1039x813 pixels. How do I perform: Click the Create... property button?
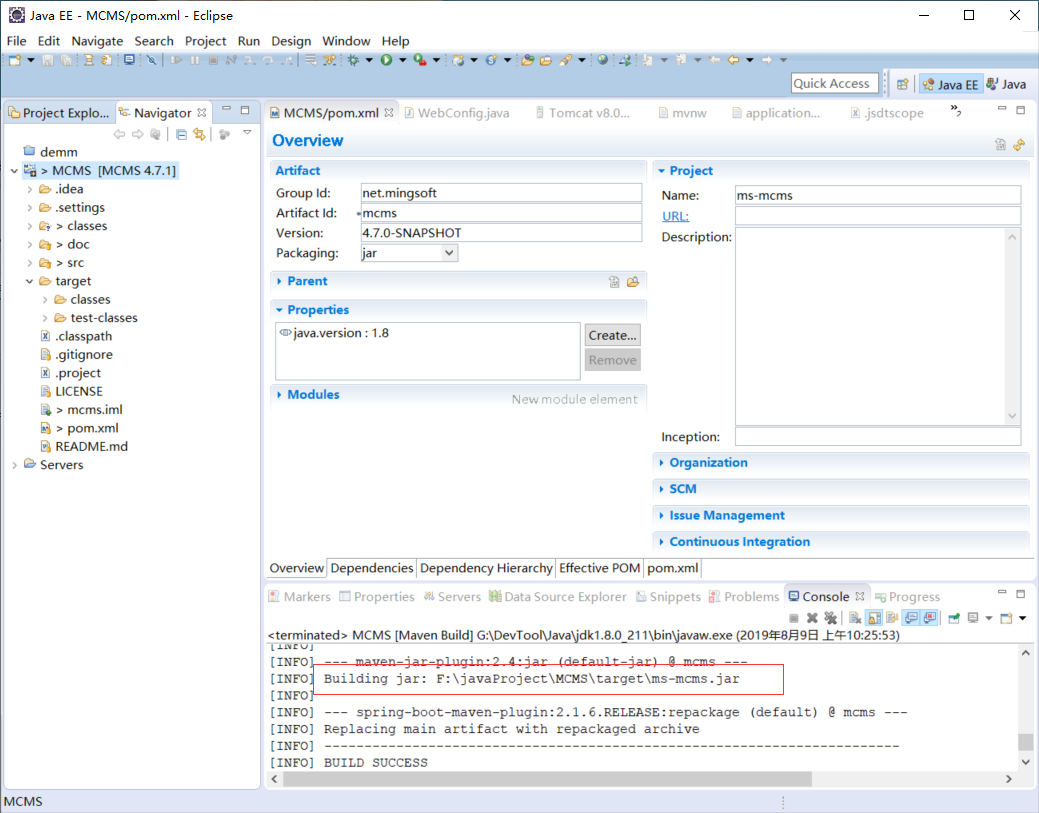(x=612, y=335)
